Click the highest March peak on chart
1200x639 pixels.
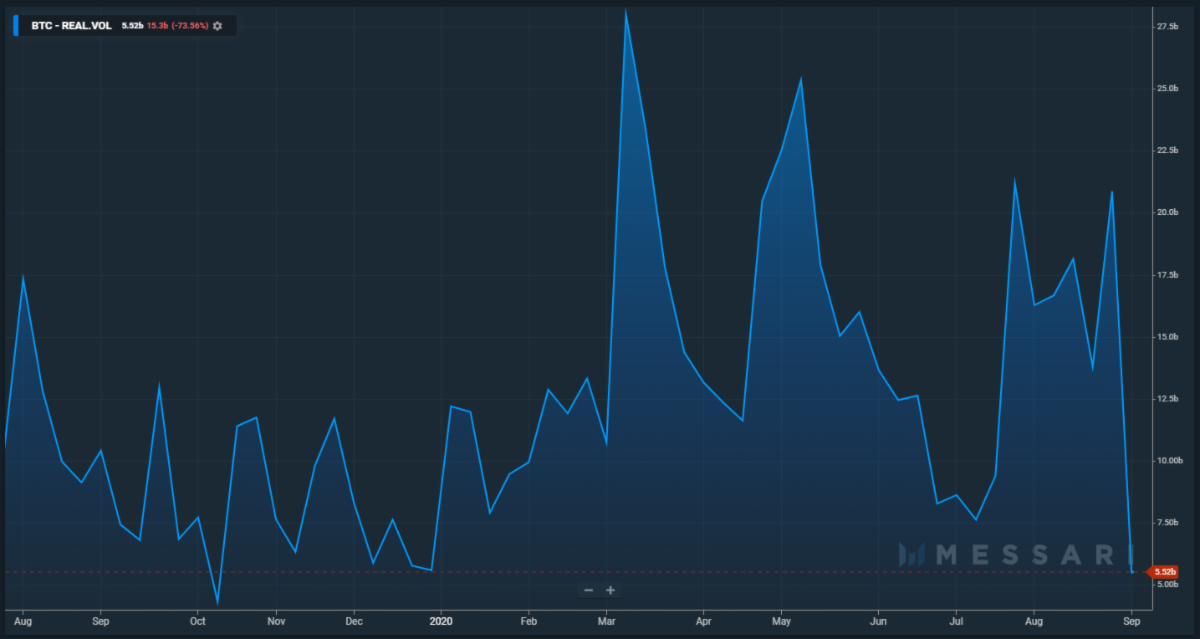pyautogui.click(x=626, y=12)
